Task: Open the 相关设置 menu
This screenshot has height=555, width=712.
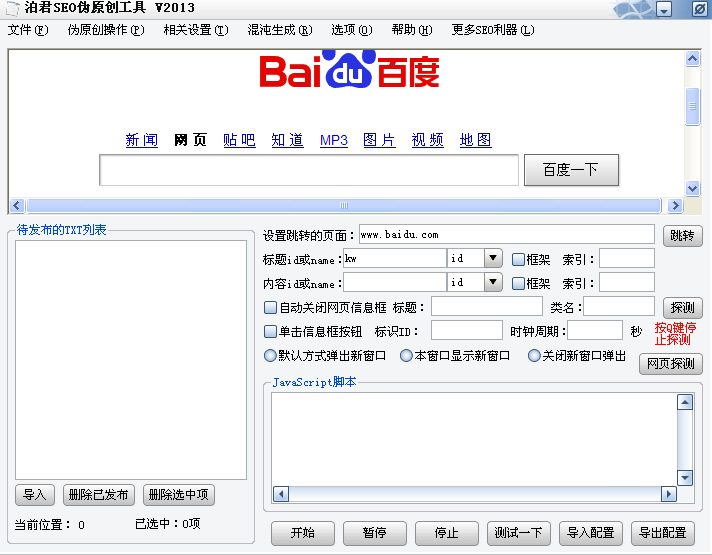Action: (x=196, y=30)
